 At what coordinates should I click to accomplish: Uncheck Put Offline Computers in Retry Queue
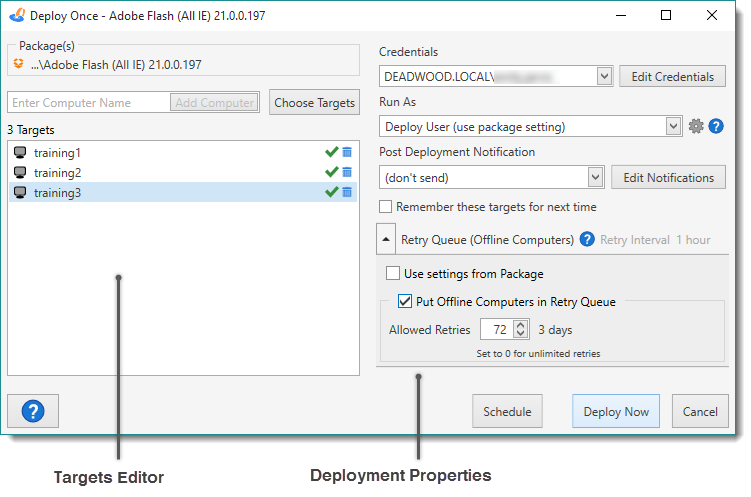point(405,301)
